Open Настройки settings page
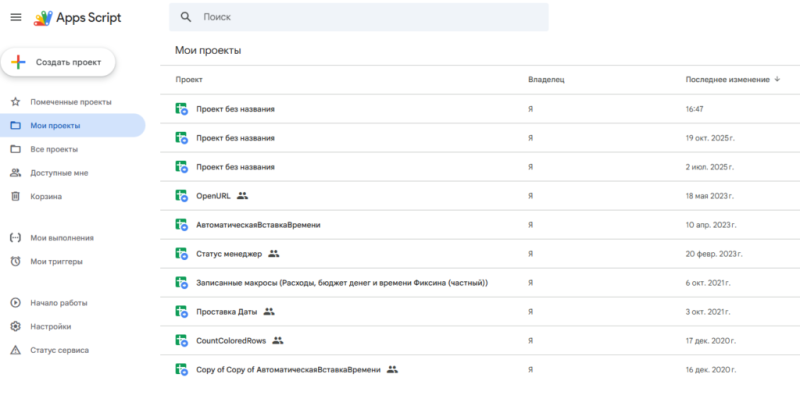The image size is (800, 406). coord(51,326)
